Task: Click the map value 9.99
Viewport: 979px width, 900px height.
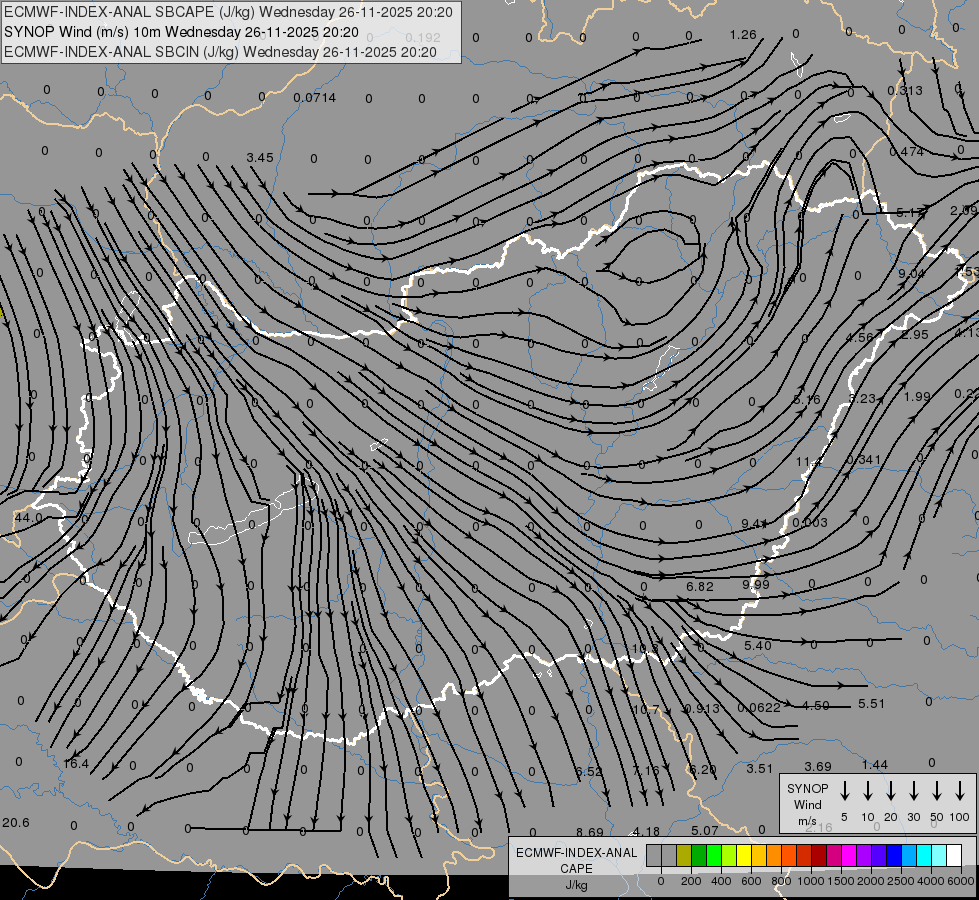Action: point(756,584)
